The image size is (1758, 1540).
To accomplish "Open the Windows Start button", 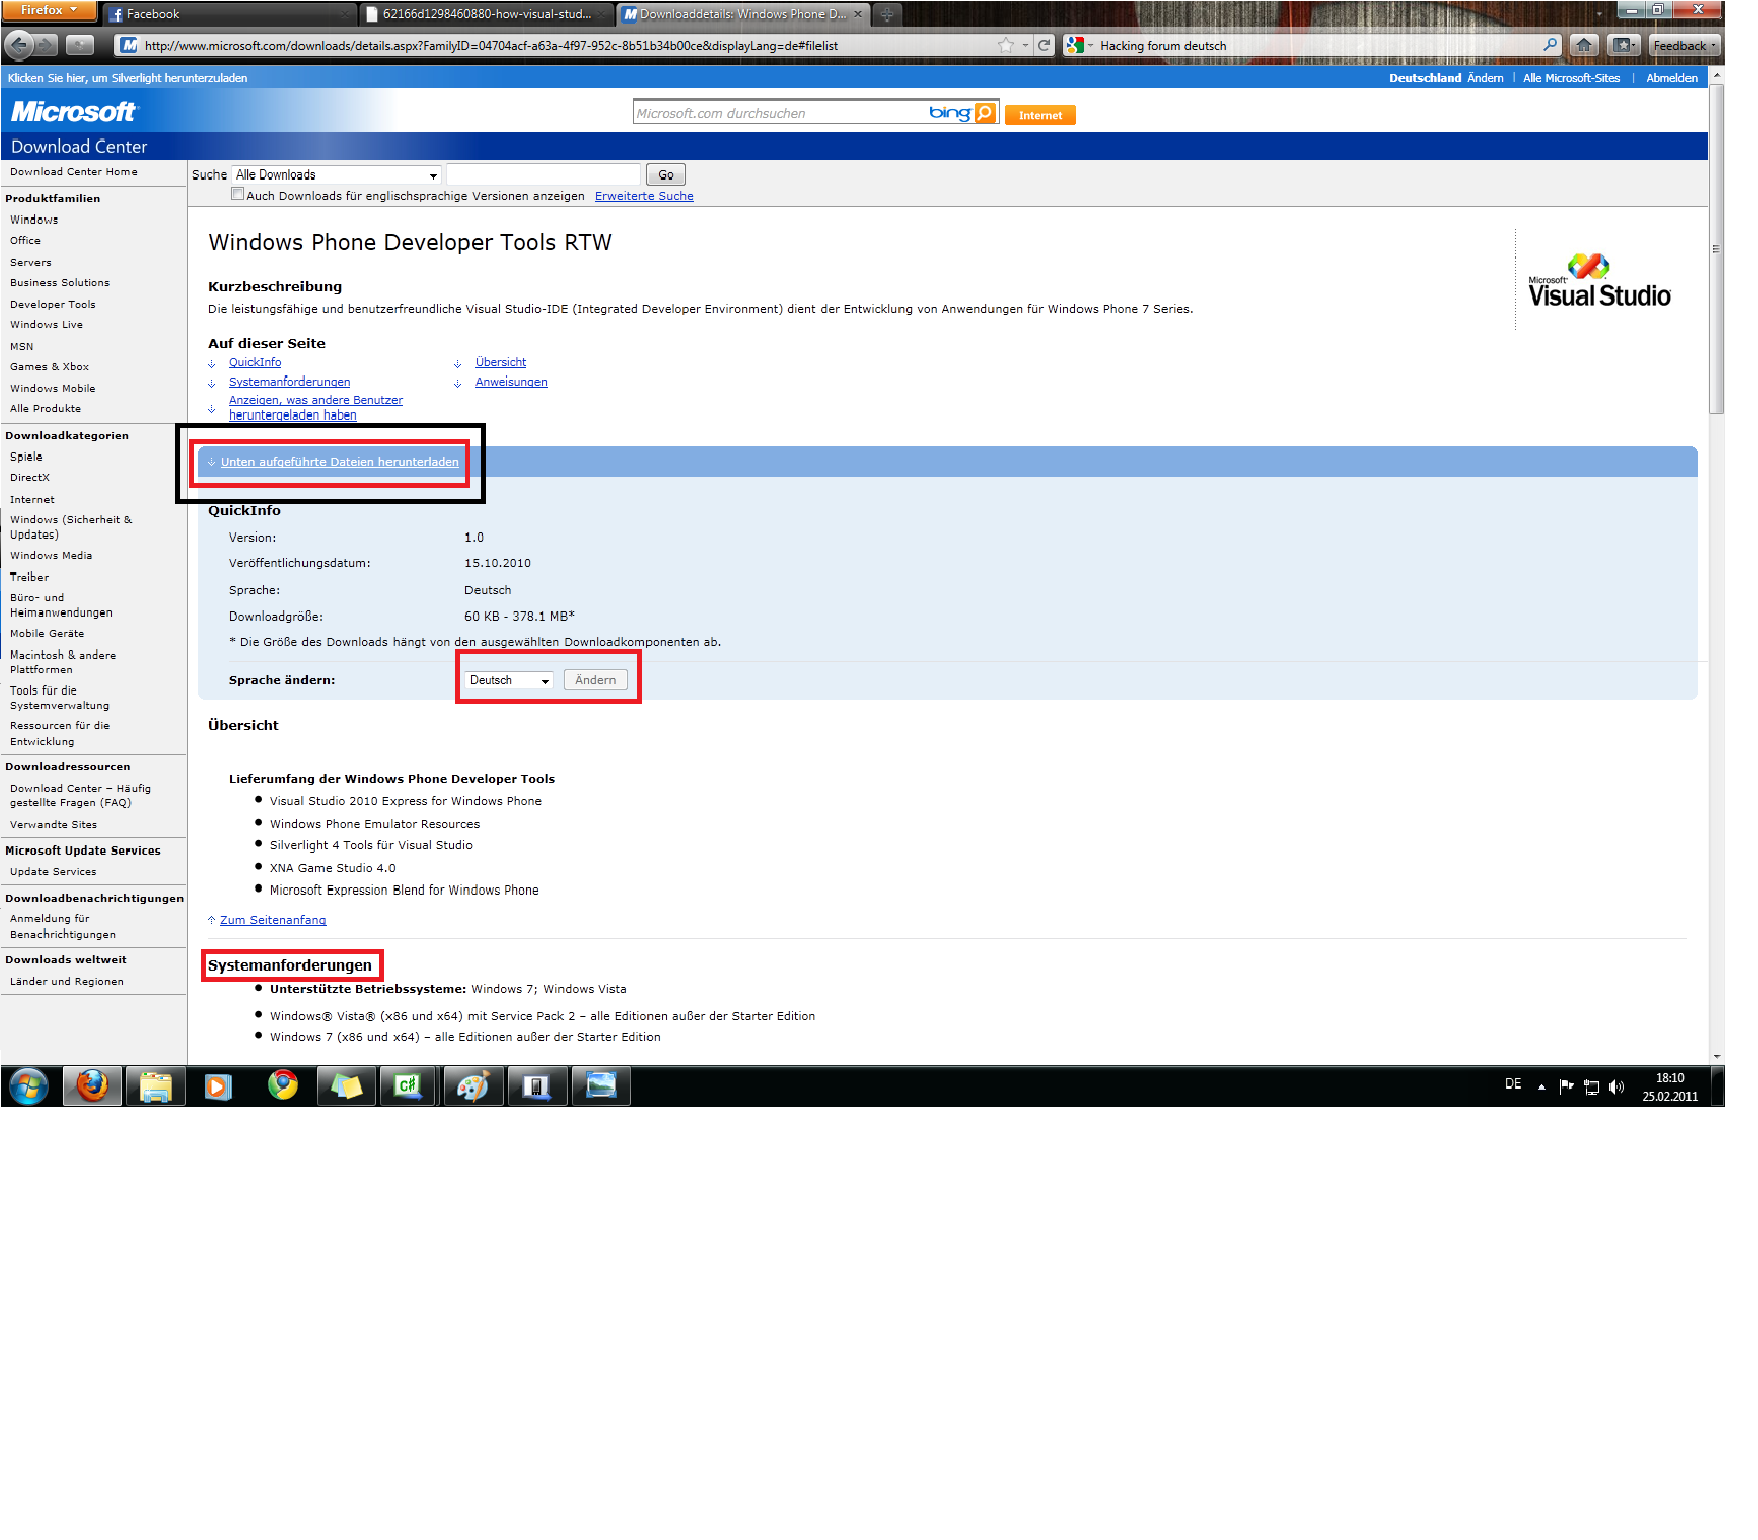I will pos(29,1086).
